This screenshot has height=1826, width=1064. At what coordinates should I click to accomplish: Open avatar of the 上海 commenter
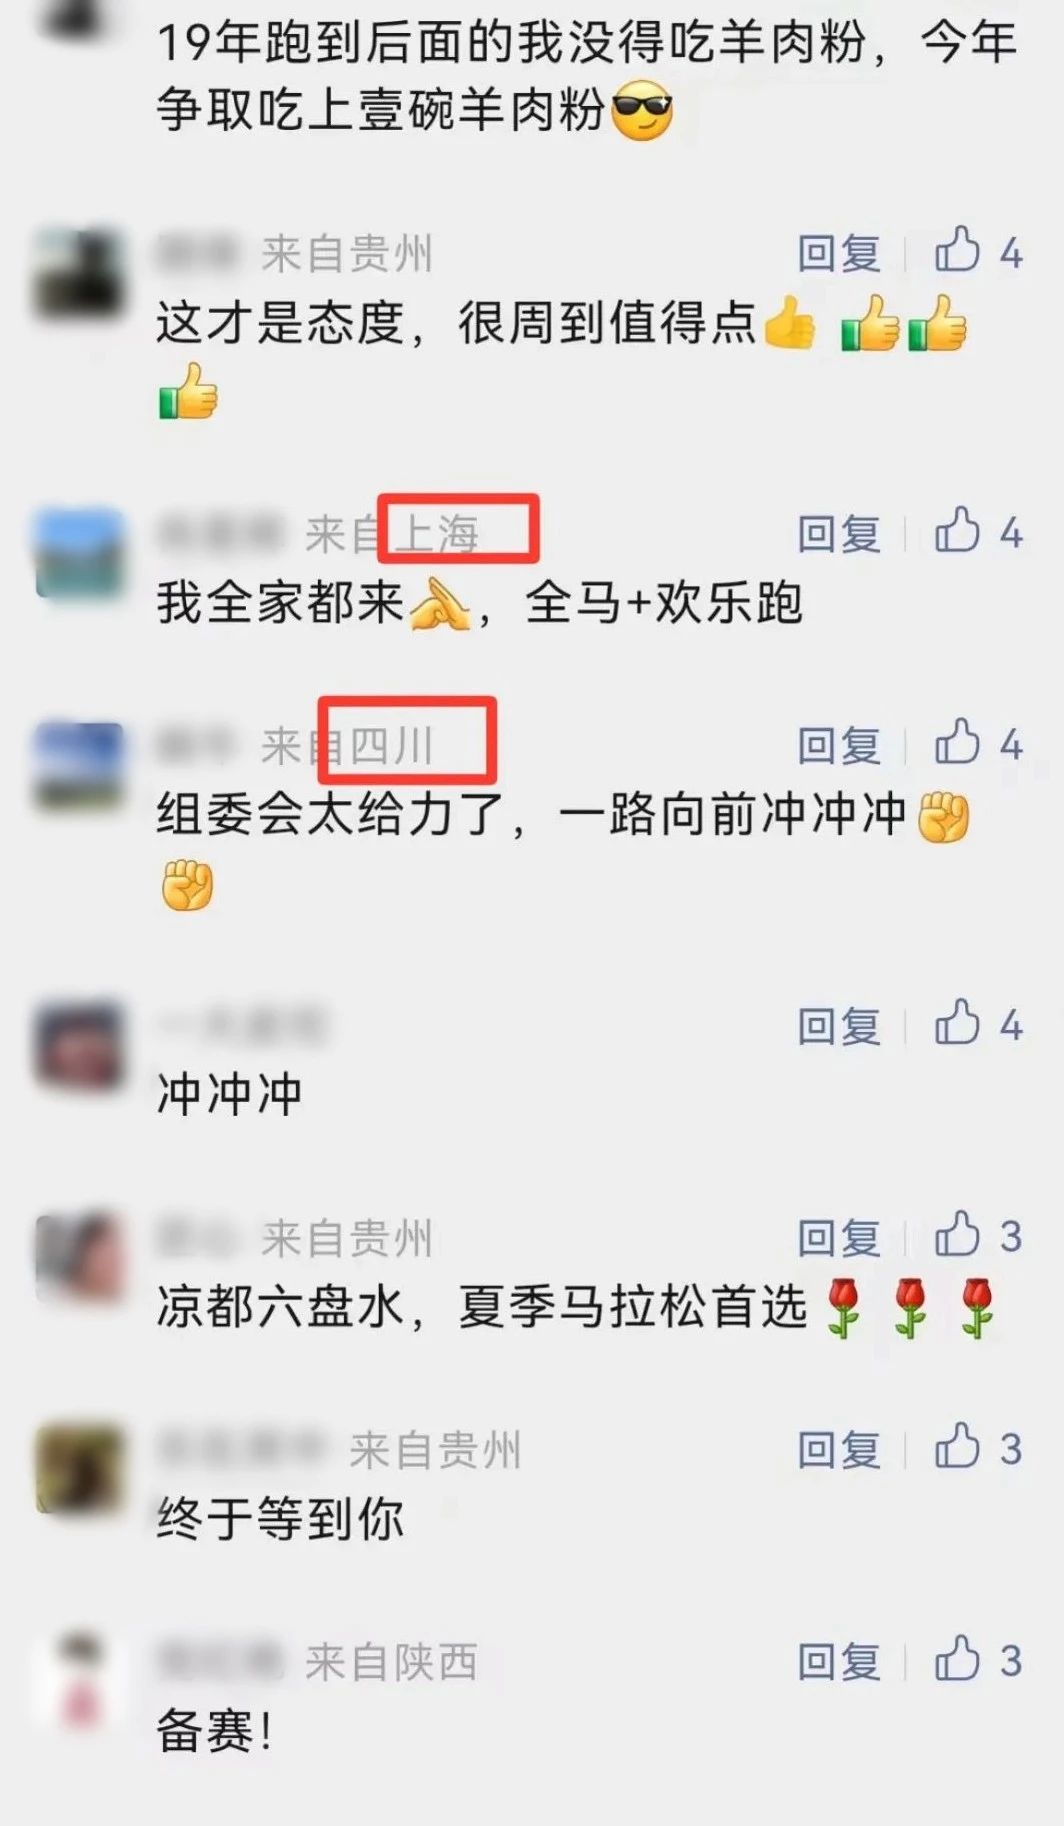(80, 555)
